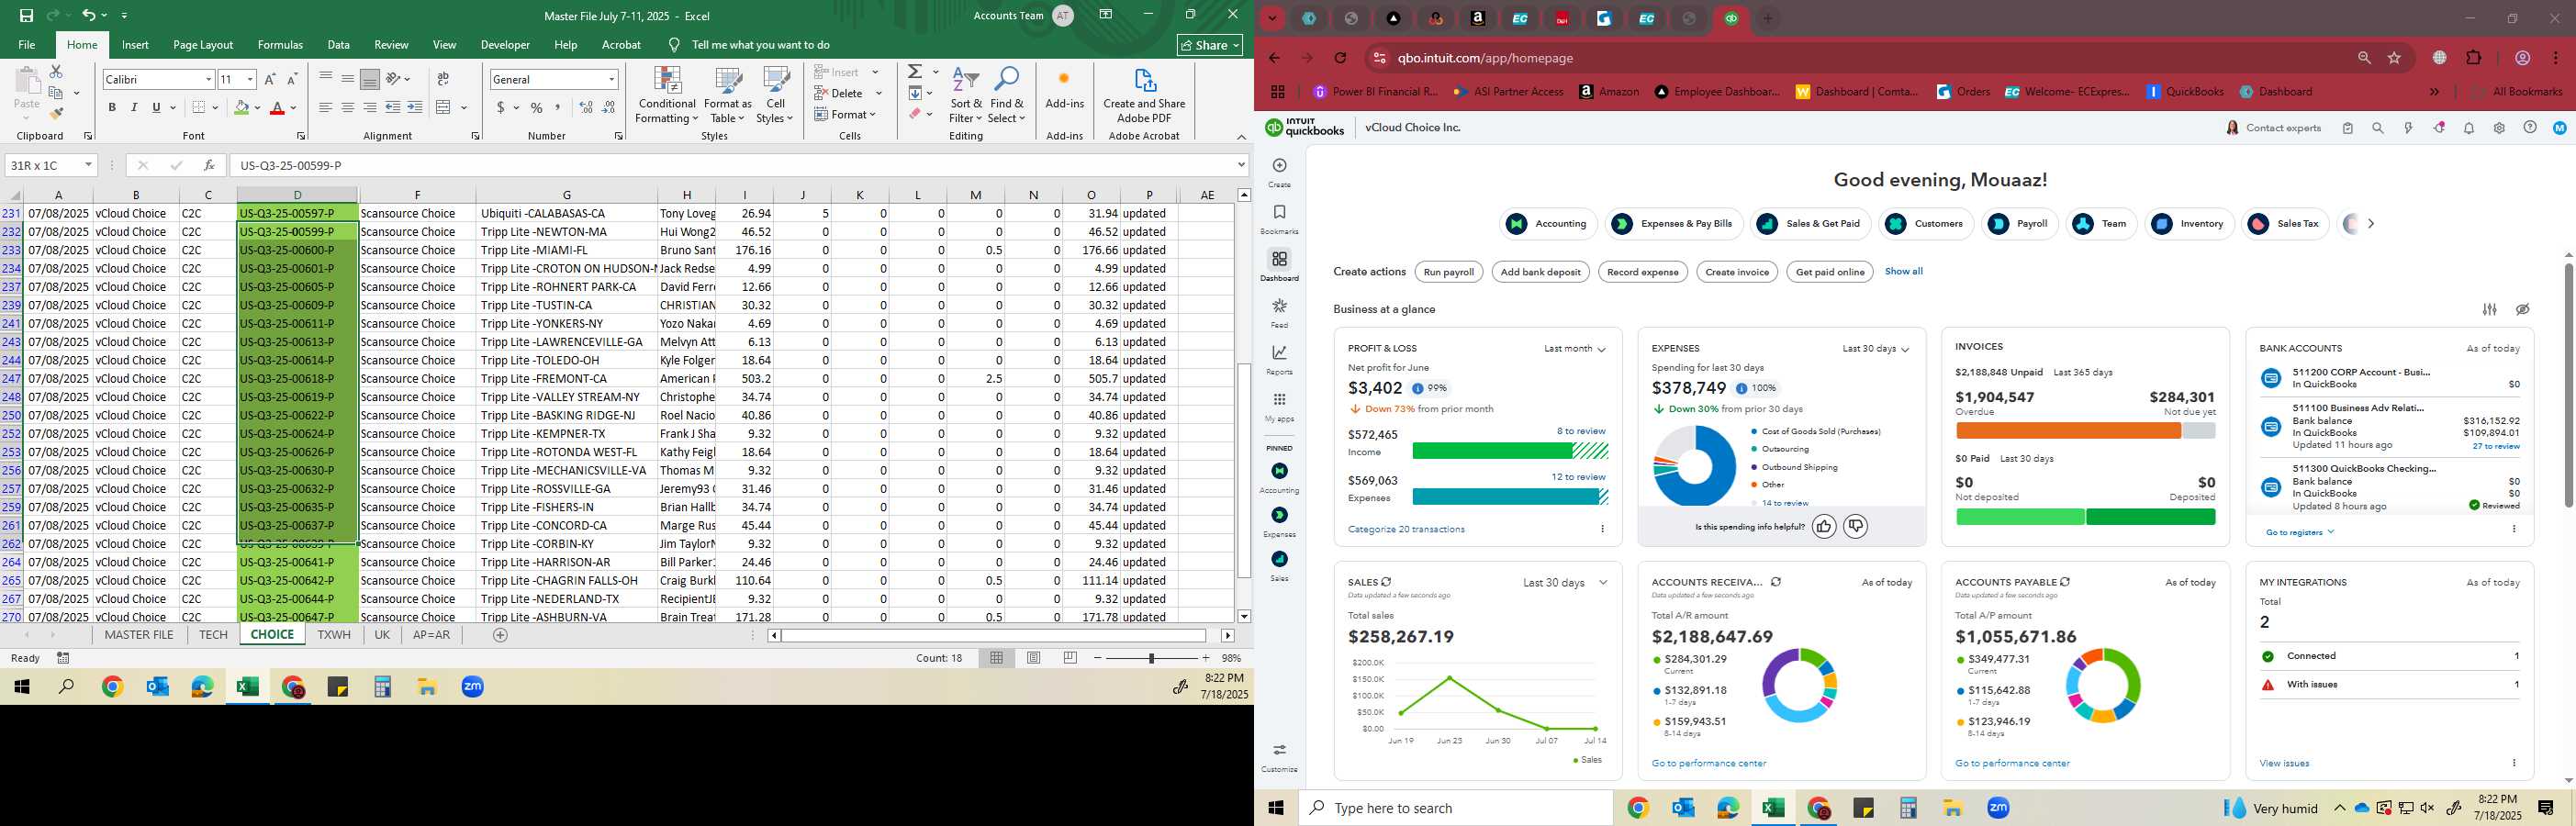Click Categorize 20 transactions link
Viewport: 2576px width, 826px height.
click(x=1405, y=529)
